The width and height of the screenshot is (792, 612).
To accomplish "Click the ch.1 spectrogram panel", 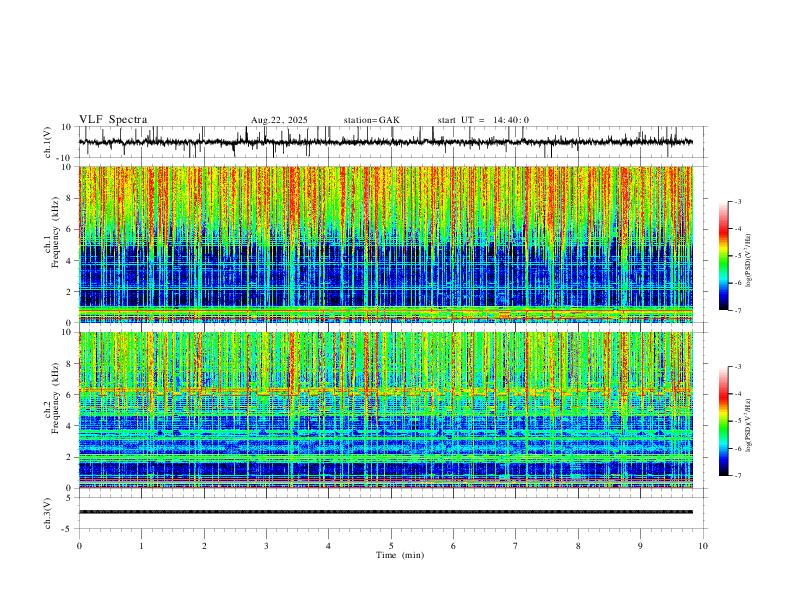I will (386, 244).
